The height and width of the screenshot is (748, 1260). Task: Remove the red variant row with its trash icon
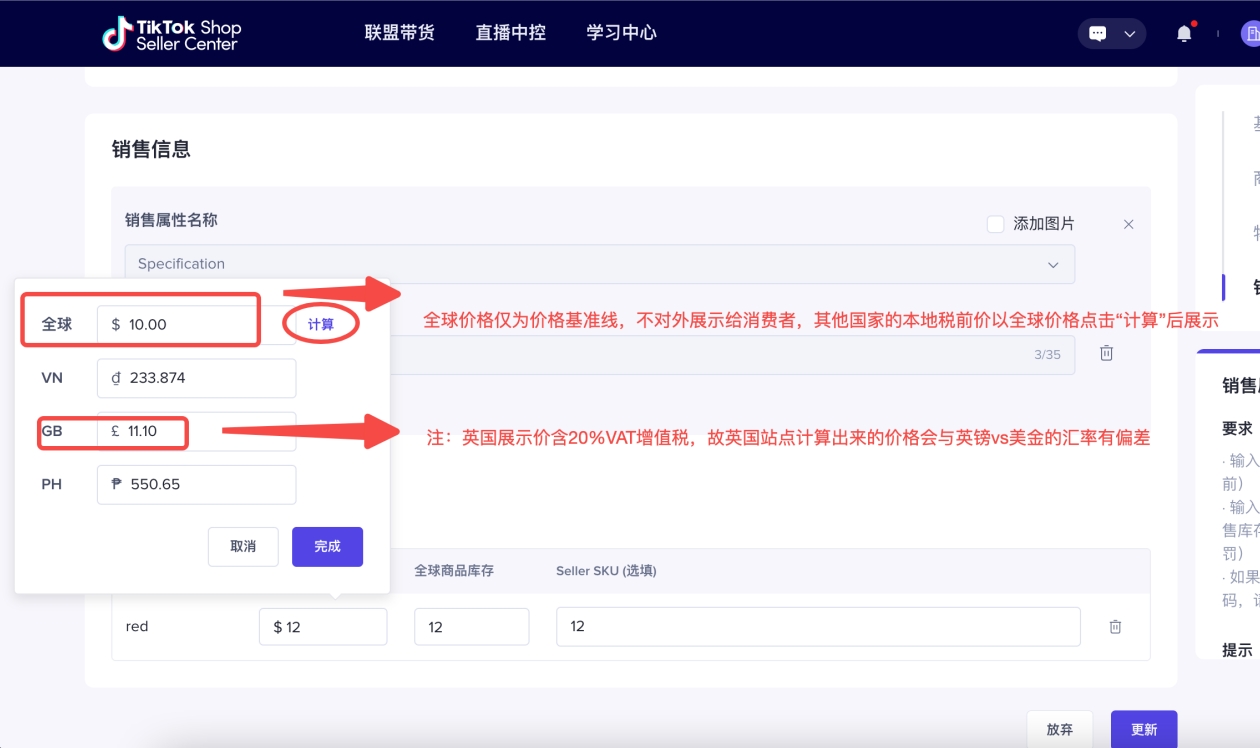click(1115, 626)
